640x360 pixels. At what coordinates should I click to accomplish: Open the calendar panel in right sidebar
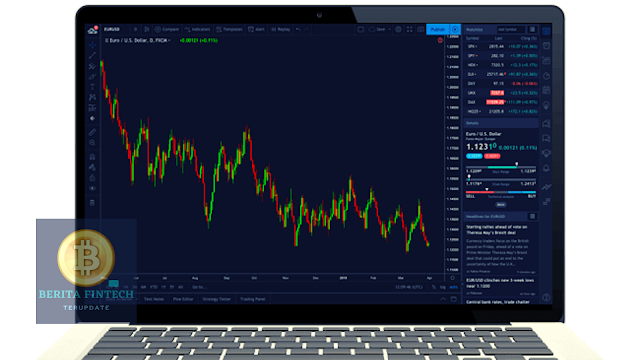[547, 90]
